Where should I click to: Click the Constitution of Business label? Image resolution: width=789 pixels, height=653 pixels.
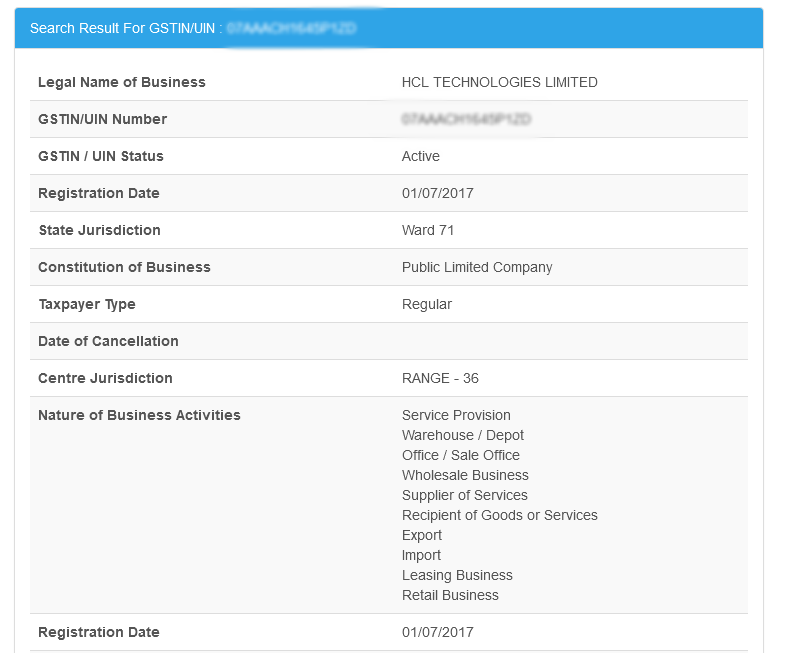124,267
